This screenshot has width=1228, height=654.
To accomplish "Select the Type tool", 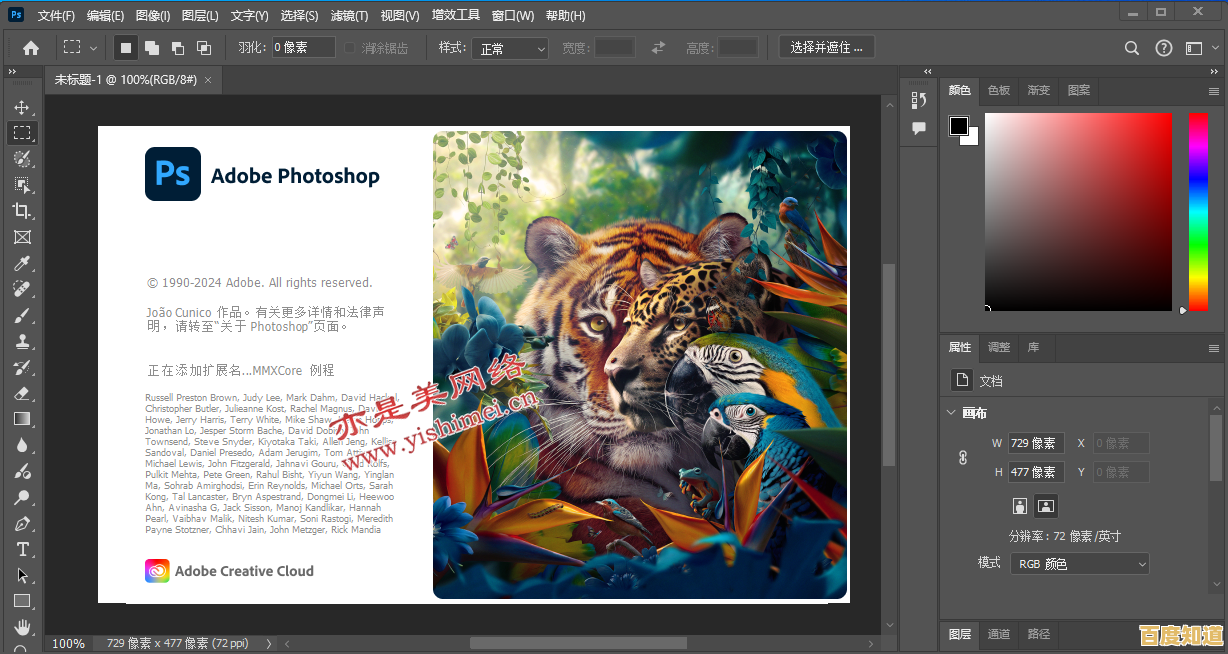I will point(22,549).
